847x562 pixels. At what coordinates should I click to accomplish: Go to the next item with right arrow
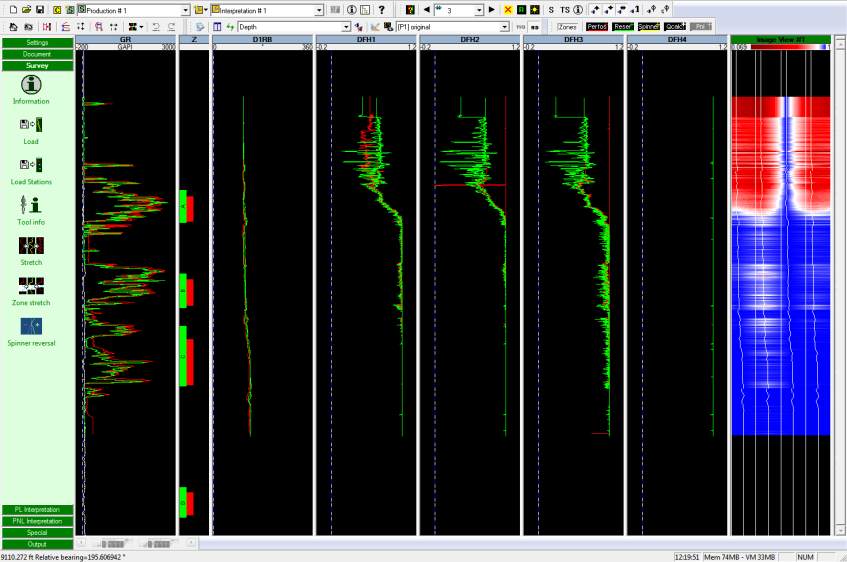tap(492, 10)
